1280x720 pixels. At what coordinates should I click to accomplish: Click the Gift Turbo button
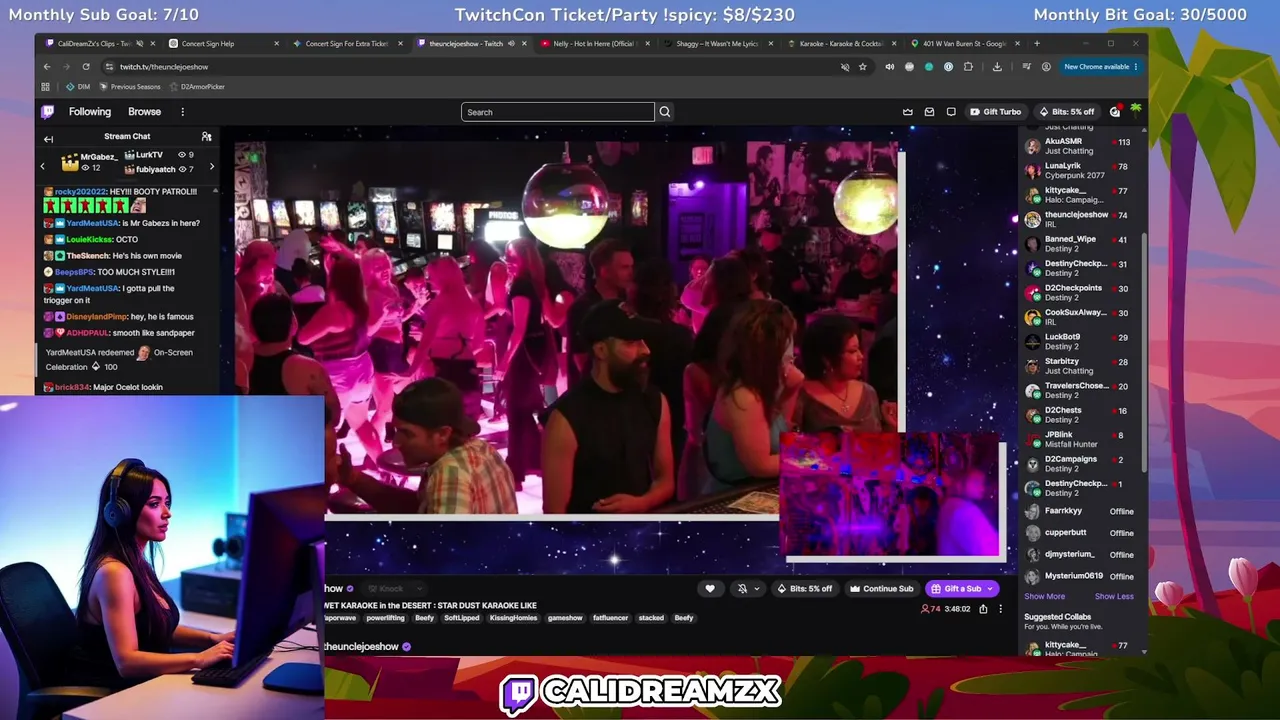point(996,112)
